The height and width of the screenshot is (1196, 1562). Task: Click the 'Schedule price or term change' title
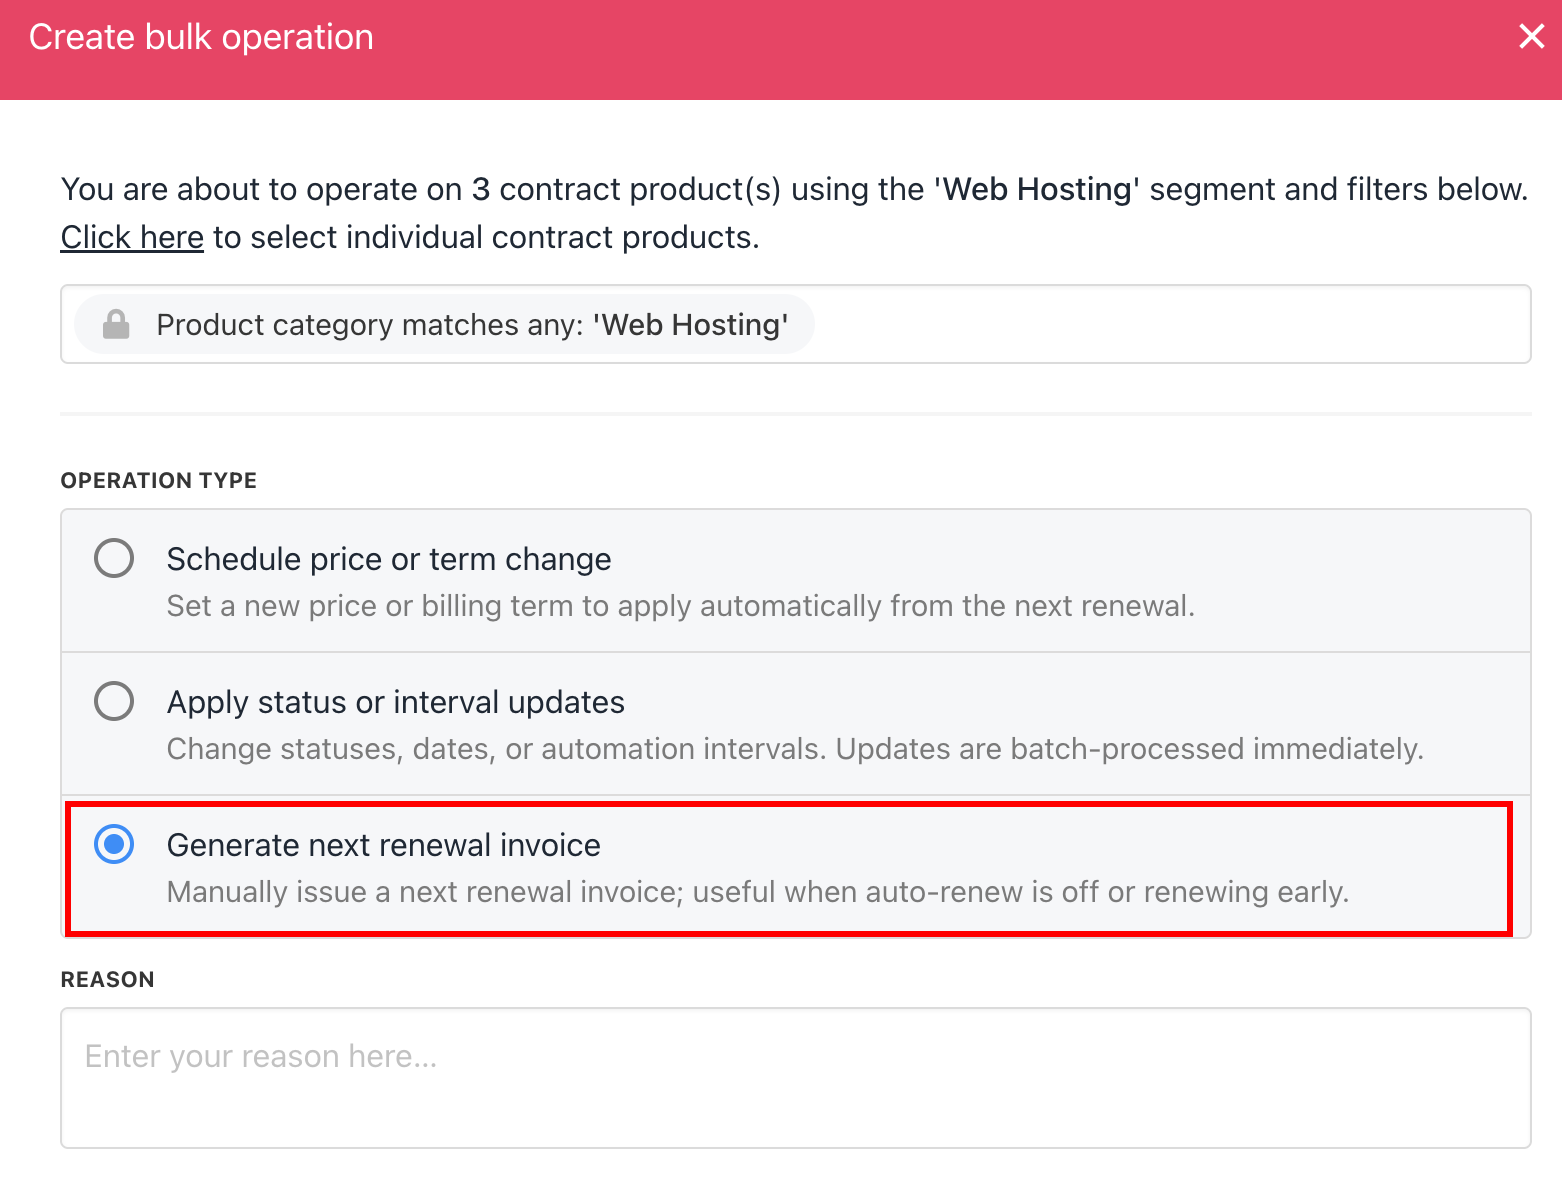(388, 559)
